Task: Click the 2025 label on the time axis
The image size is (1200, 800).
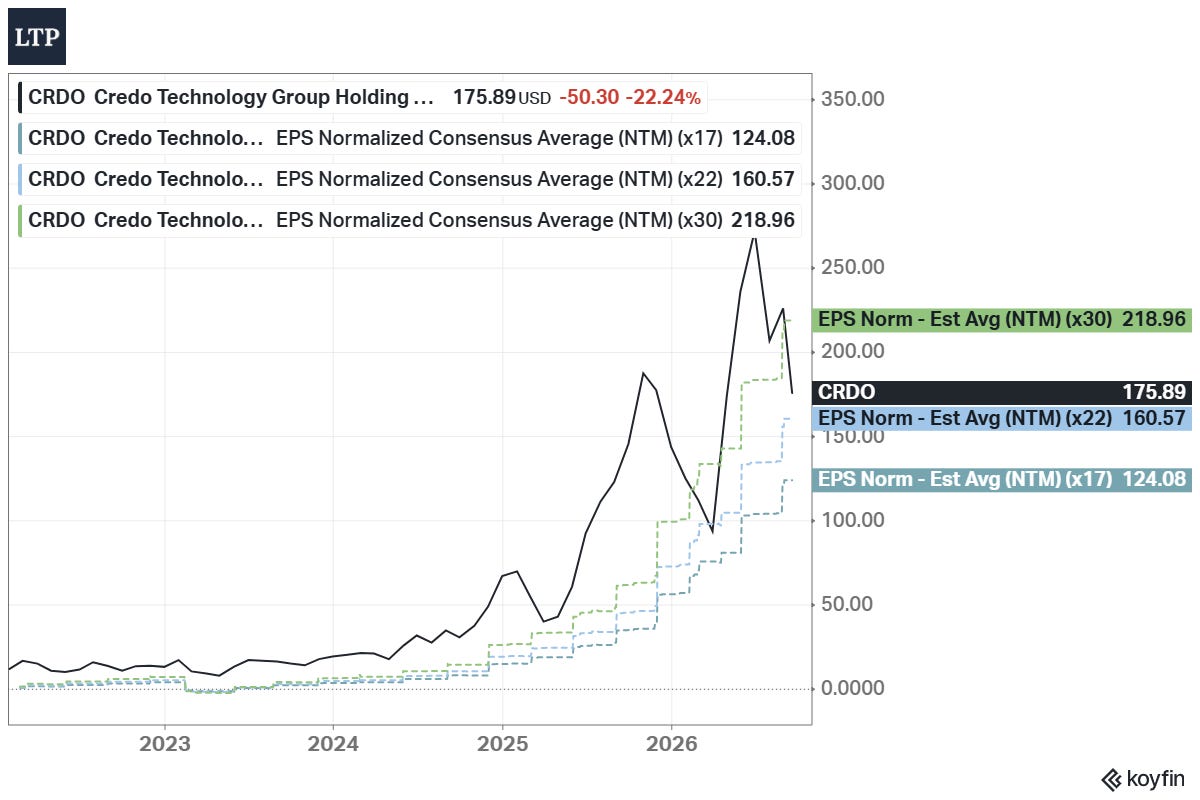Action: pyautogui.click(x=502, y=744)
